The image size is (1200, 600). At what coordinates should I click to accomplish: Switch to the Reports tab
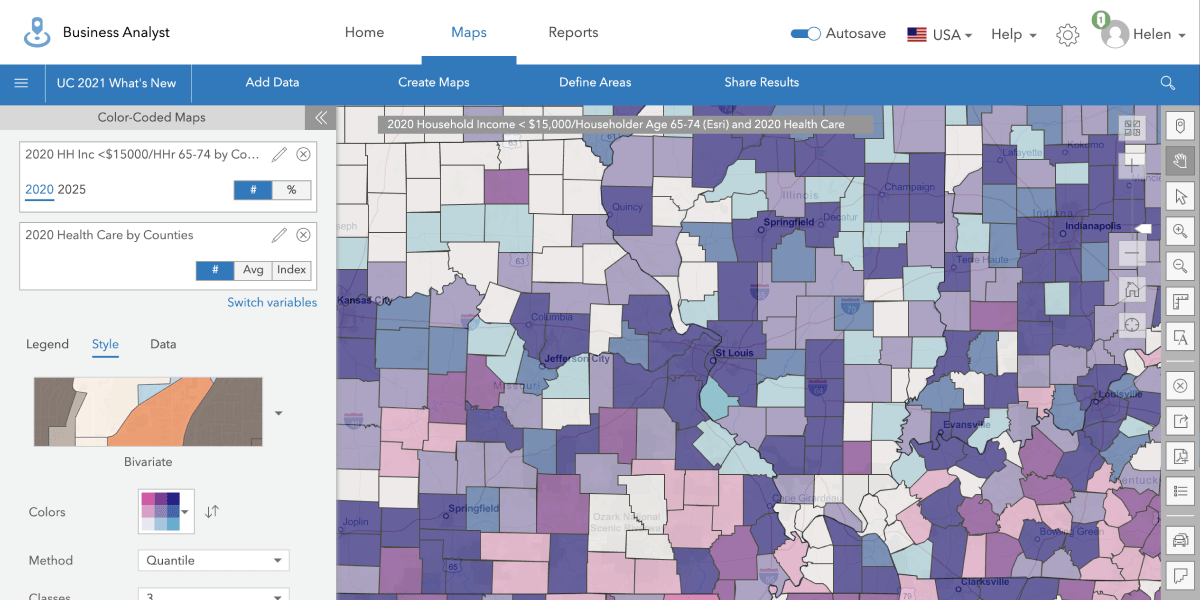coord(573,32)
